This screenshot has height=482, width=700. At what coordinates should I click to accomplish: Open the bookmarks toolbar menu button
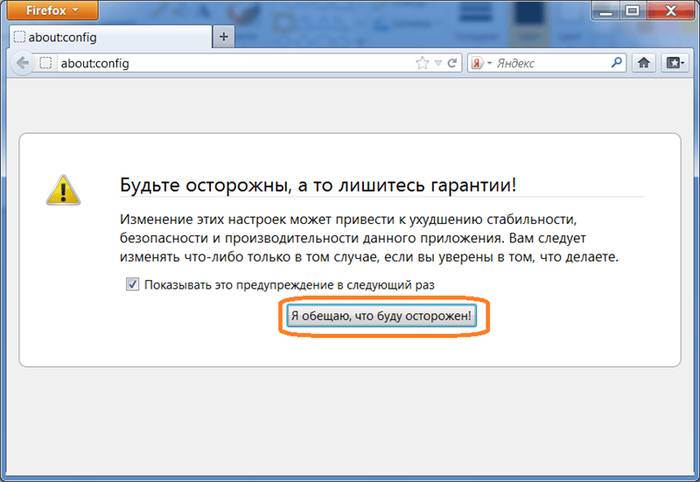(x=675, y=62)
